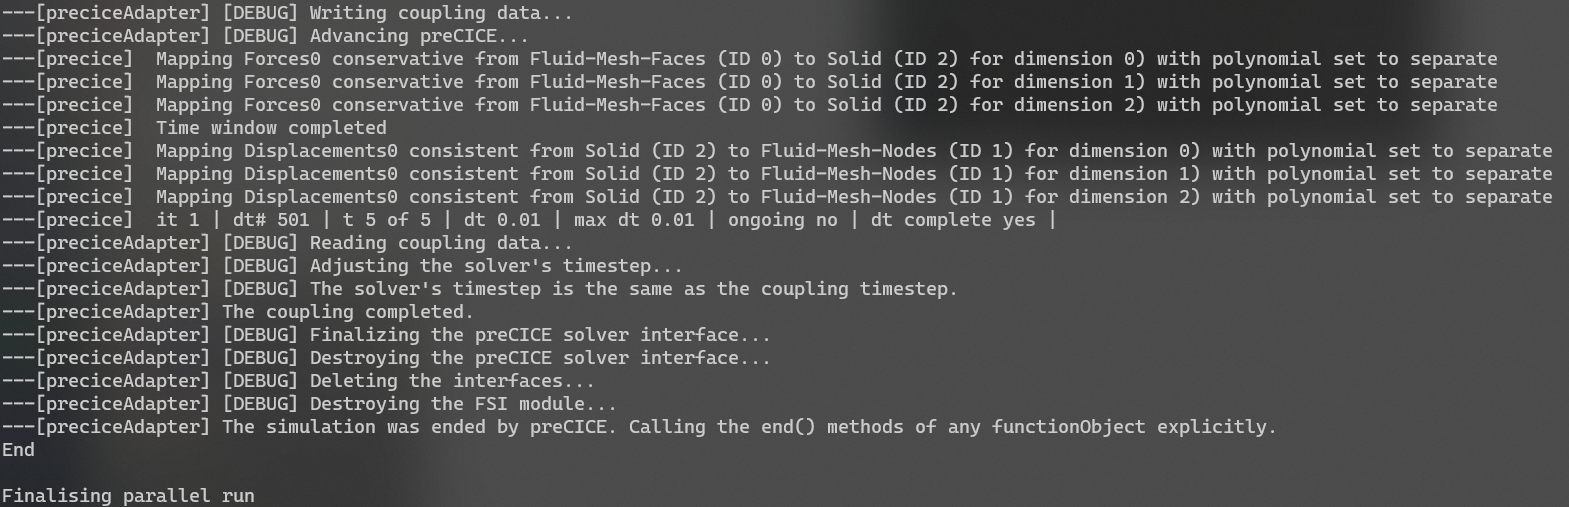Click the "dt# 501" text in the status line
The height and width of the screenshot is (507, 1569).
(269, 220)
